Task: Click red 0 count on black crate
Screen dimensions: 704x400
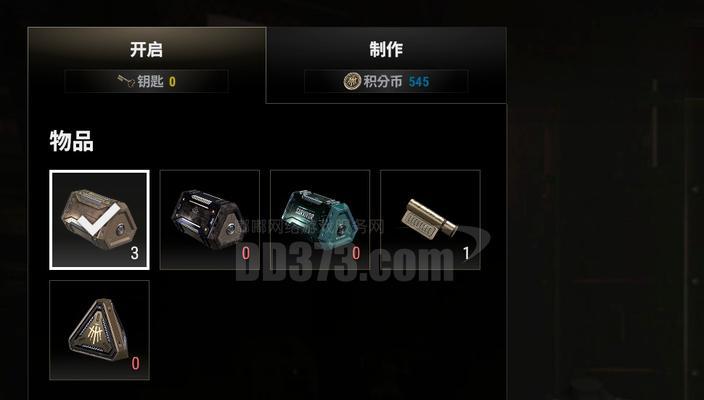Action: click(x=246, y=254)
